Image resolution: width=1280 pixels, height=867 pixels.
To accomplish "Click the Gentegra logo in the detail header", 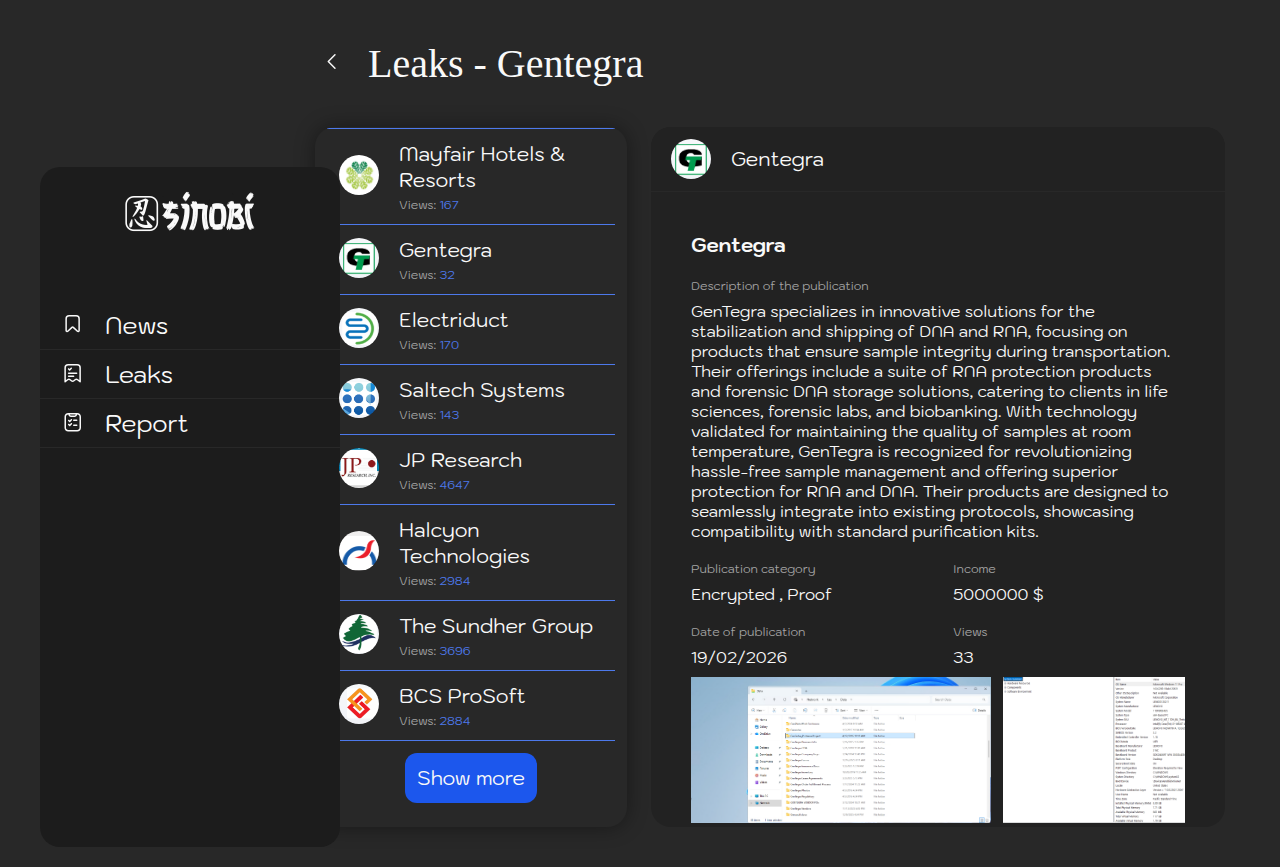I will click(690, 159).
